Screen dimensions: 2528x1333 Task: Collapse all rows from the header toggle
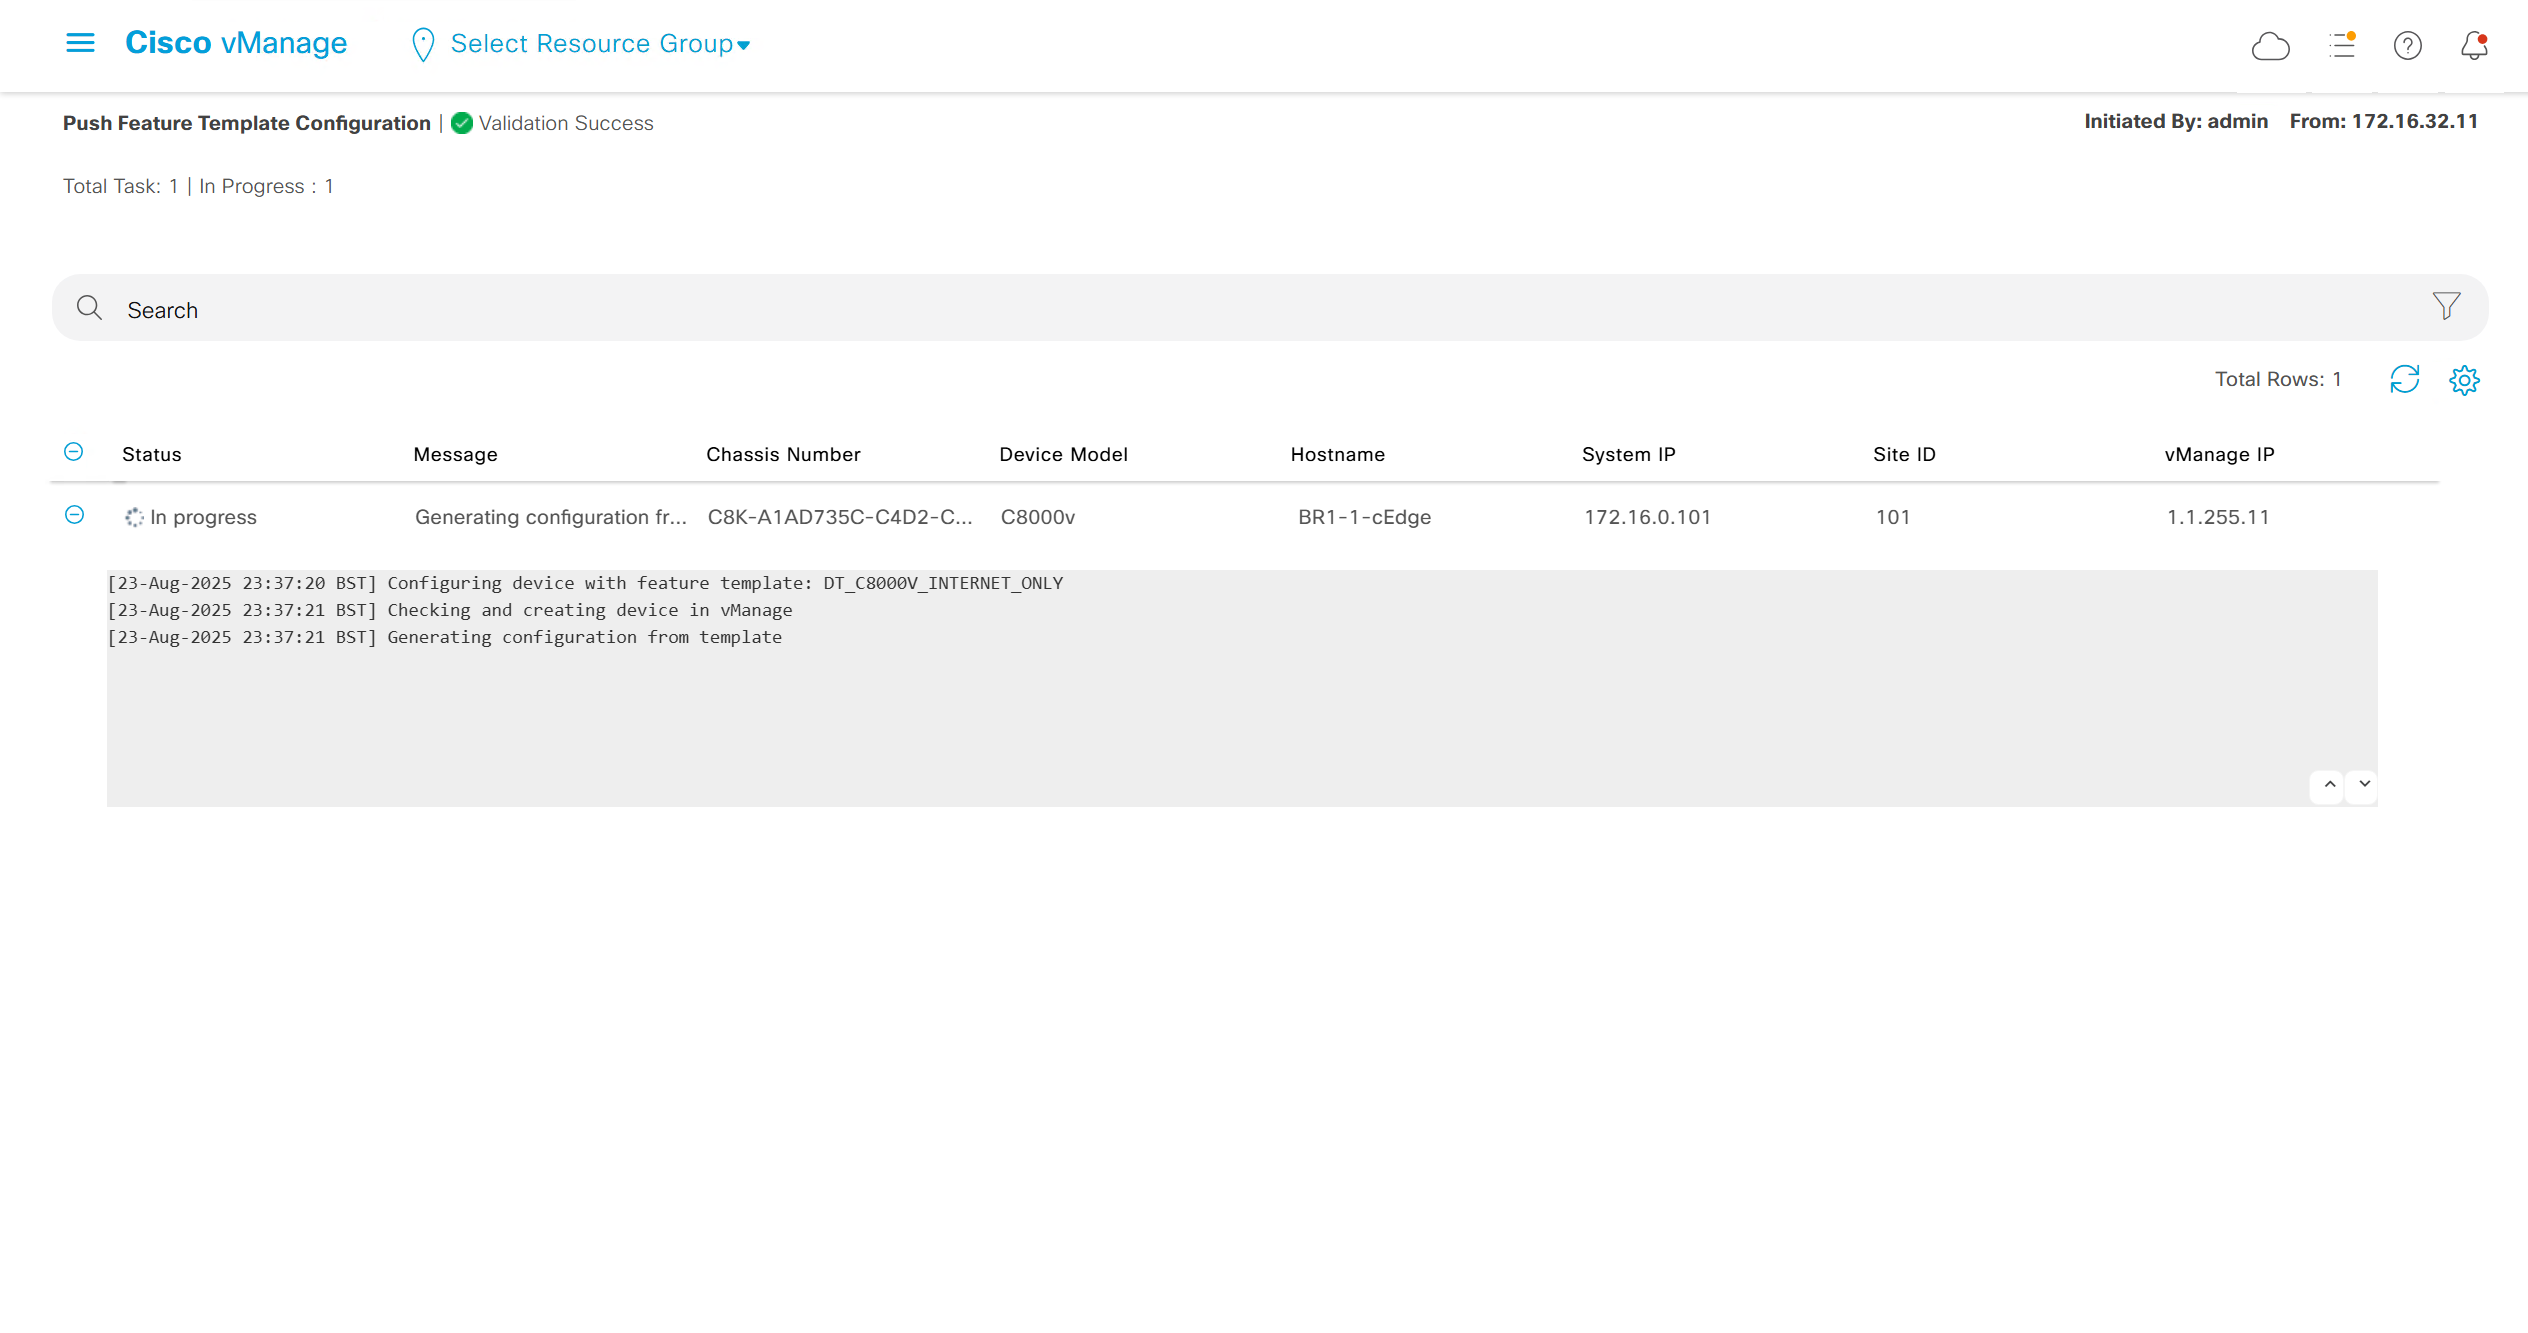(x=74, y=452)
